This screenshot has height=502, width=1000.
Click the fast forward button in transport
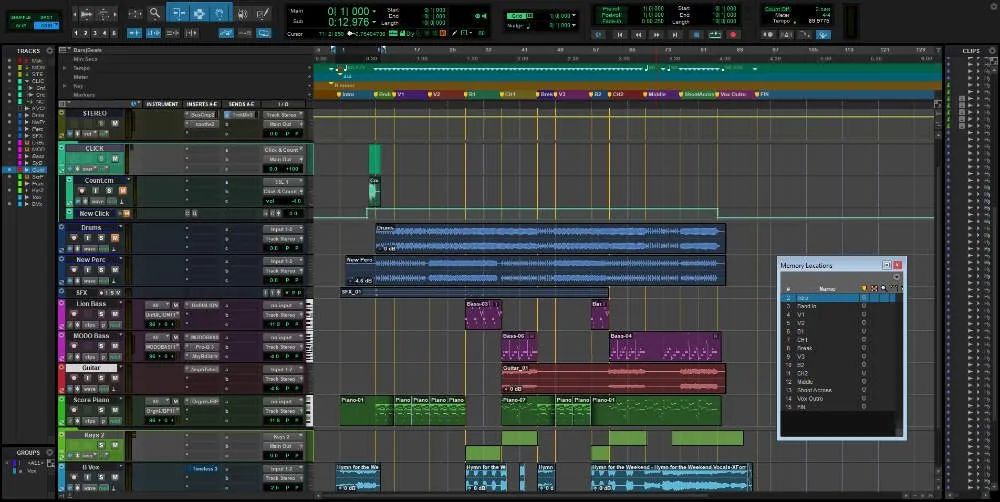[x=656, y=34]
